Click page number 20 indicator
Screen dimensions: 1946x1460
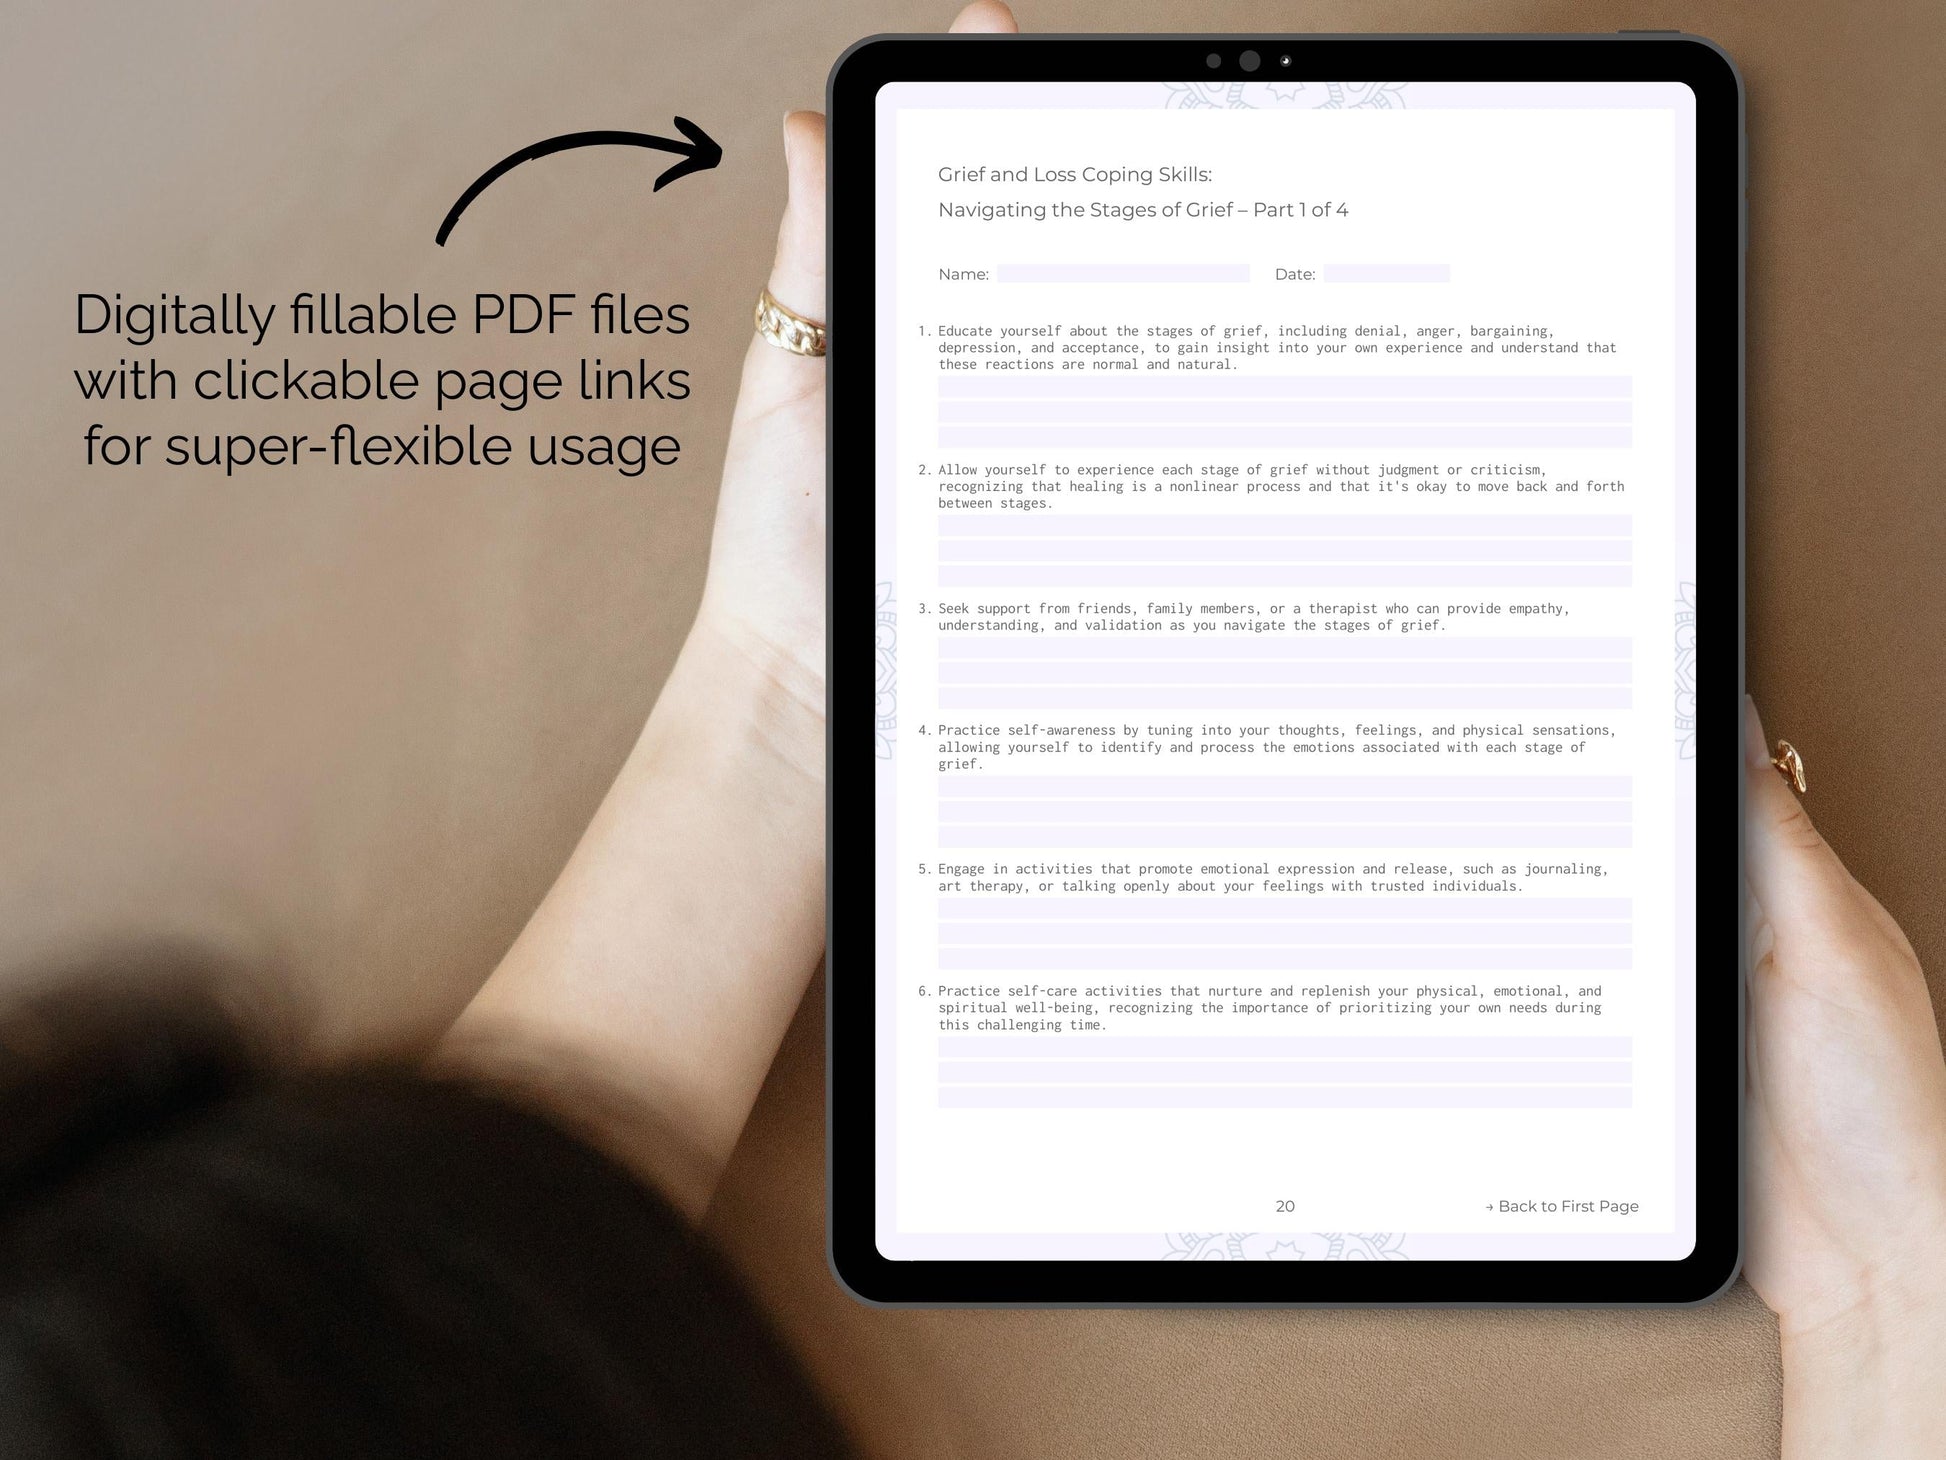coord(1285,1205)
